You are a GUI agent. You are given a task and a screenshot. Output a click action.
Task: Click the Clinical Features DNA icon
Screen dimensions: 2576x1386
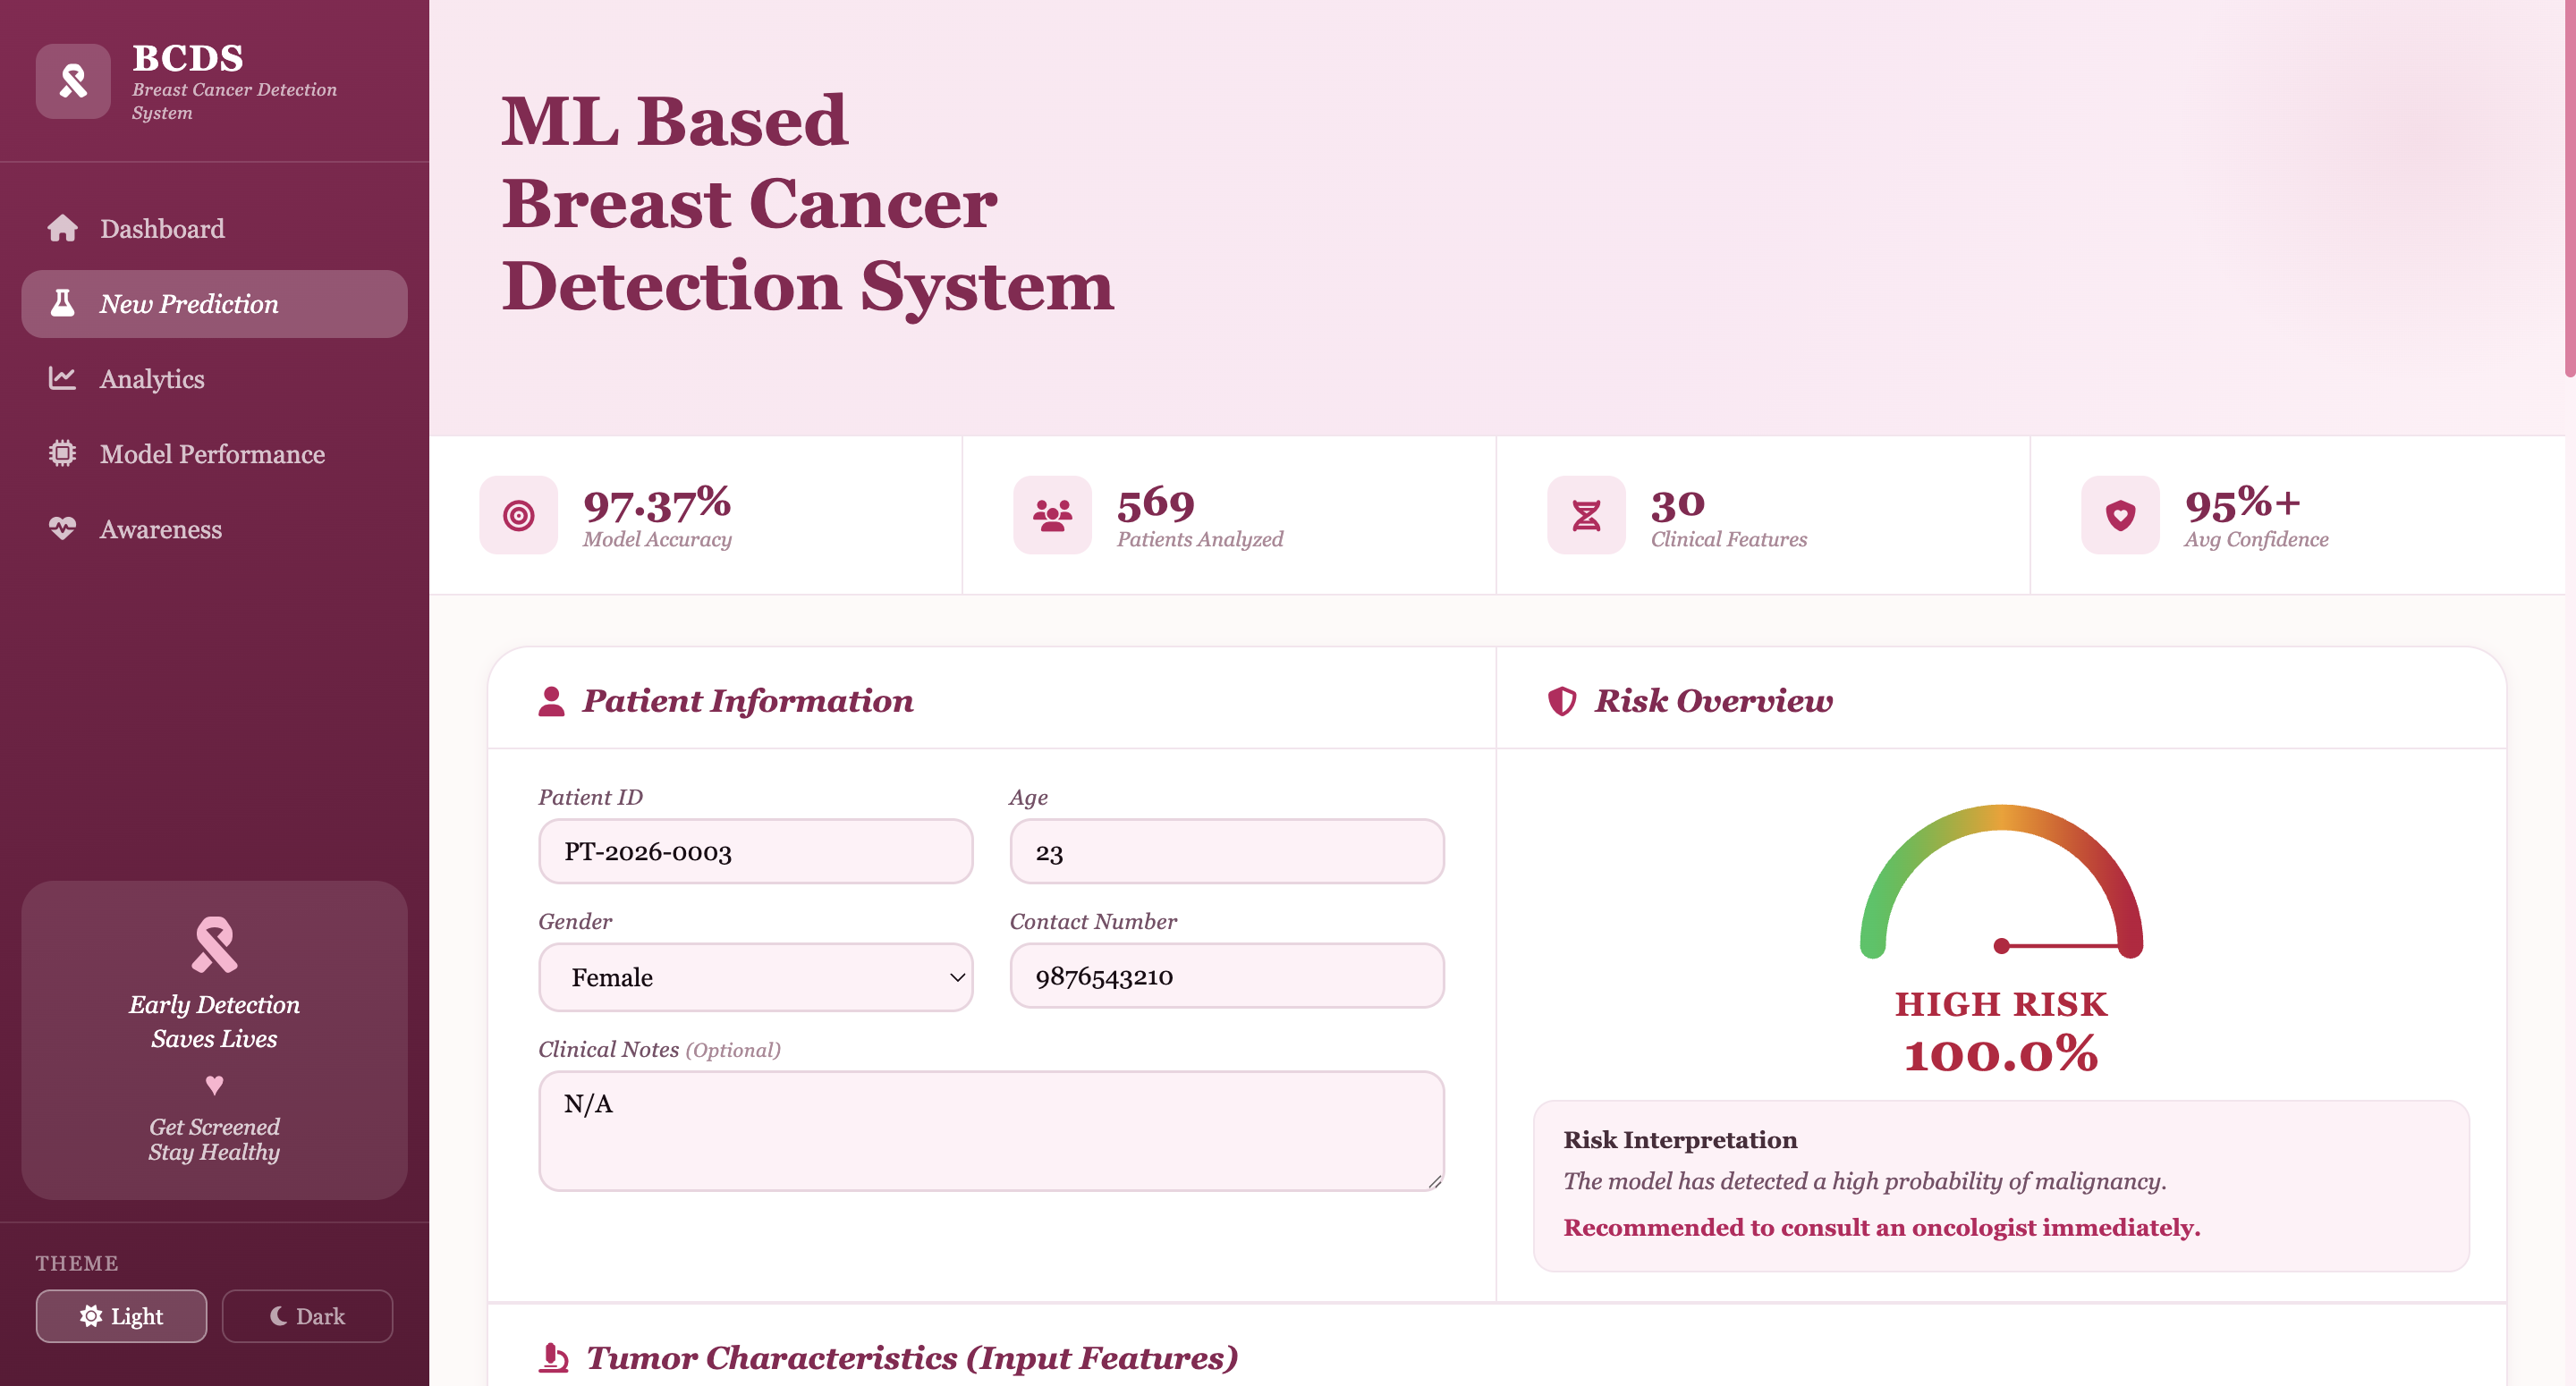tap(1586, 515)
